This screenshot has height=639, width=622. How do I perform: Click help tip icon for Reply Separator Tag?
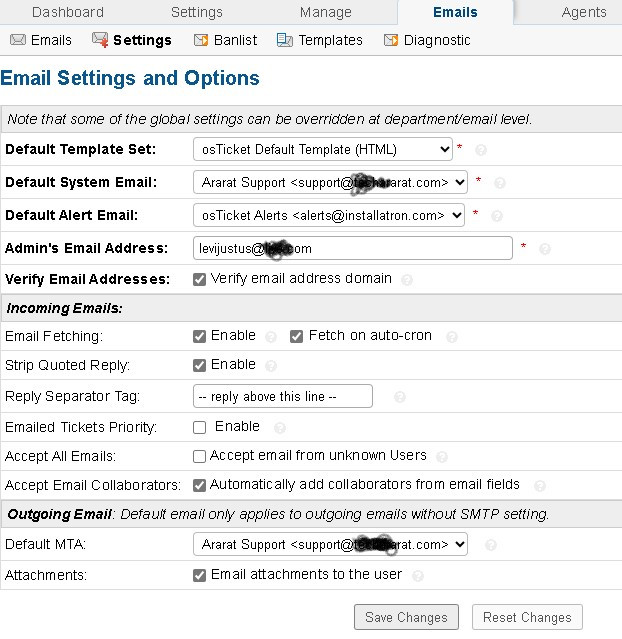tap(400, 397)
